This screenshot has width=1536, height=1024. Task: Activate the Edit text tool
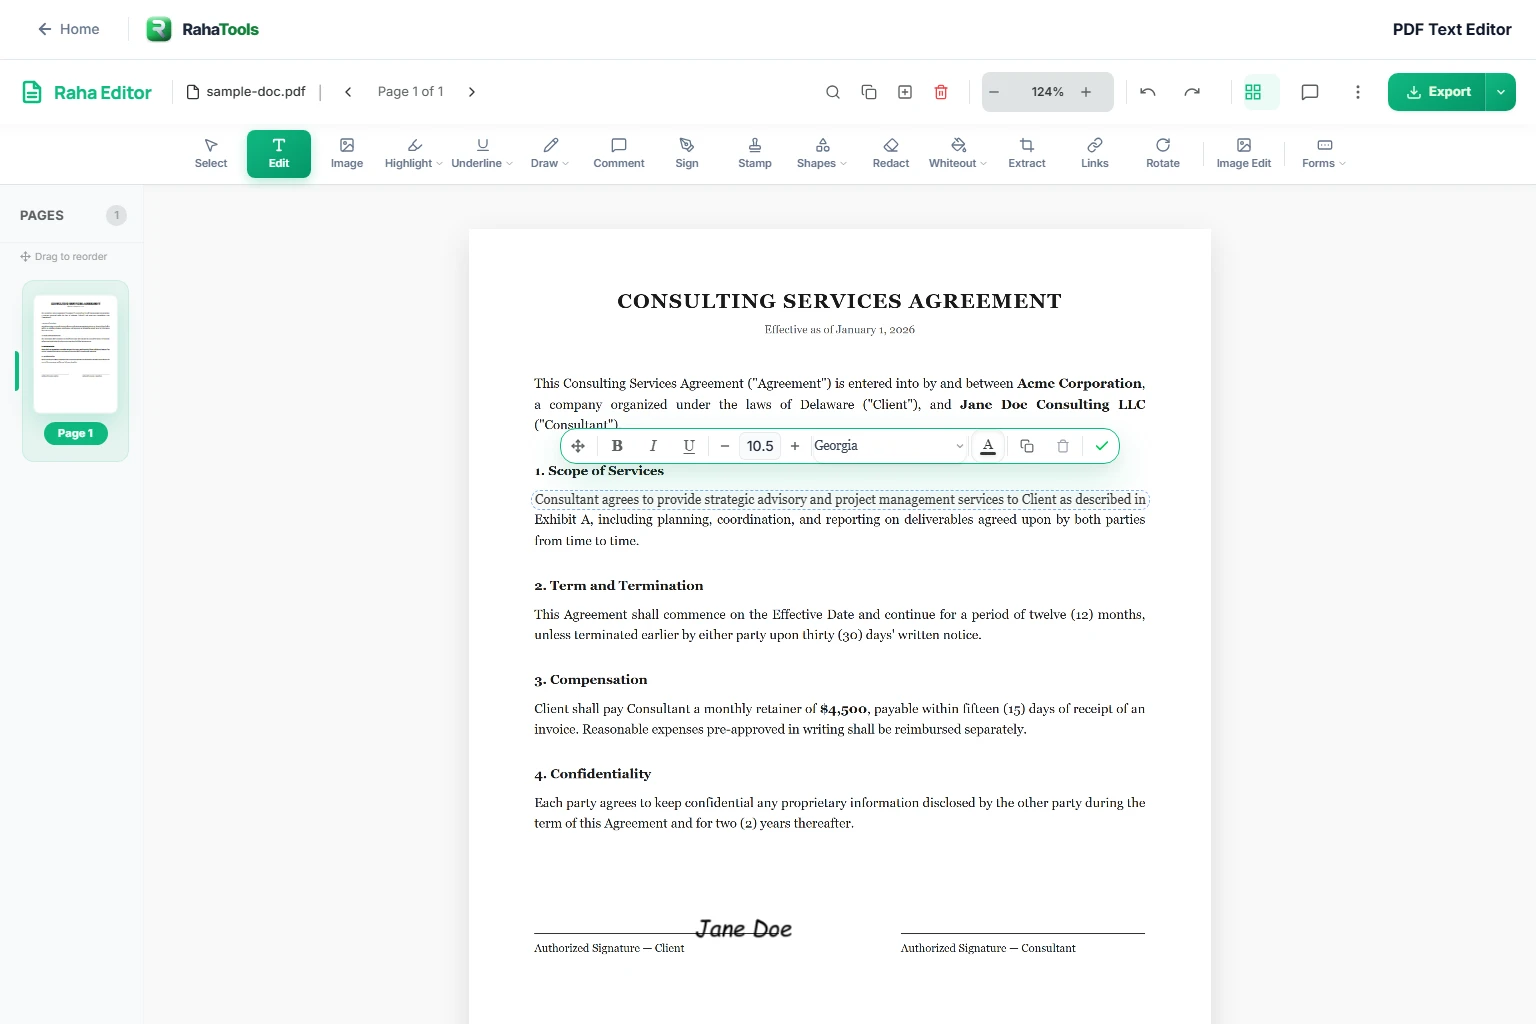(x=279, y=154)
